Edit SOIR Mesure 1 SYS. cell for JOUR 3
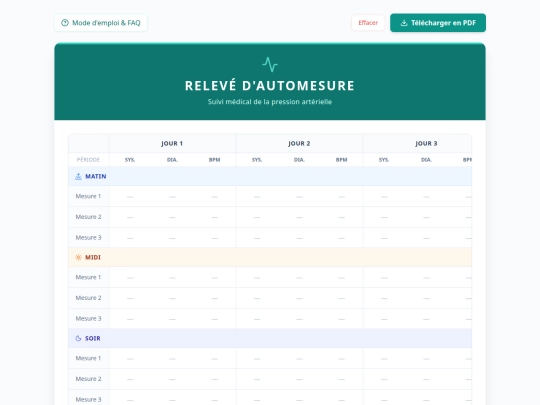The image size is (540, 405). click(384, 359)
